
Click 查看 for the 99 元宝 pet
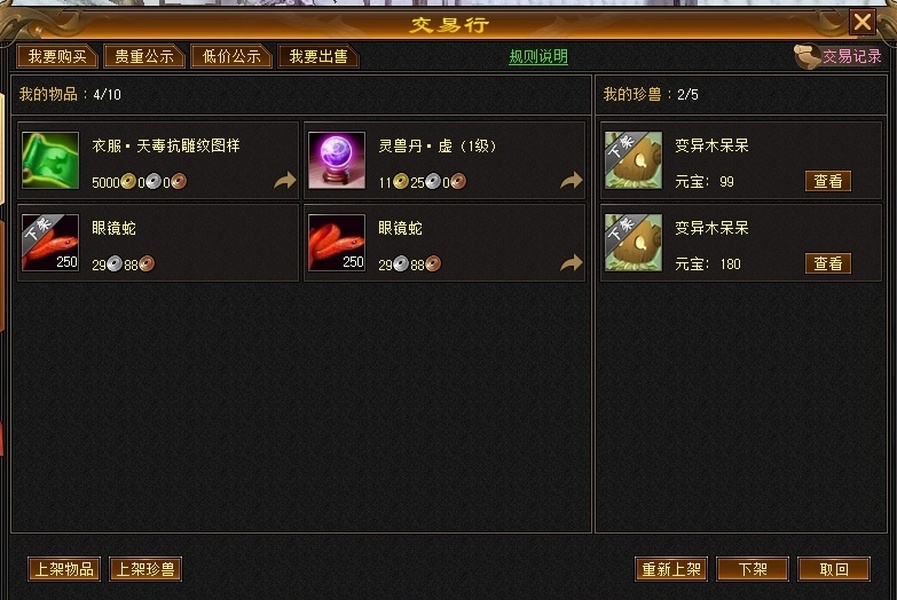coord(828,181)
